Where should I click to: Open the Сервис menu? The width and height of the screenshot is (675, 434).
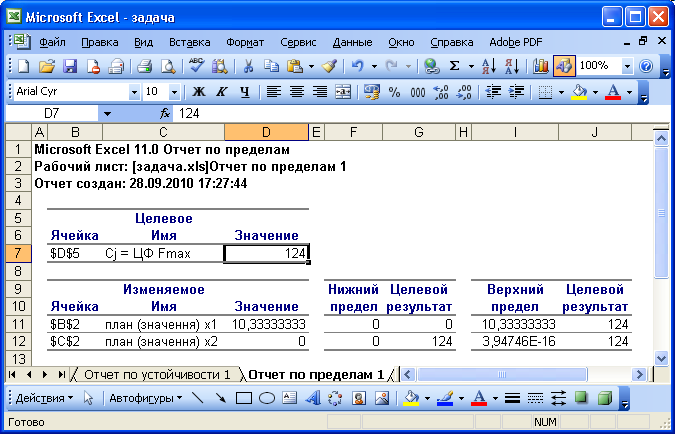298,42
